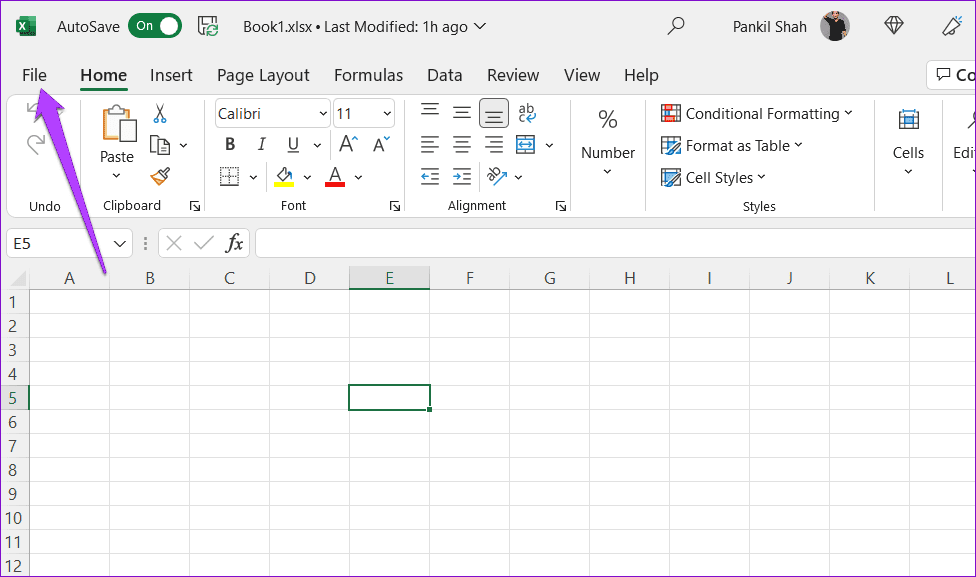Click the Merge and Center icon
Screen dimensions: 976x577
tap(525, 145)
